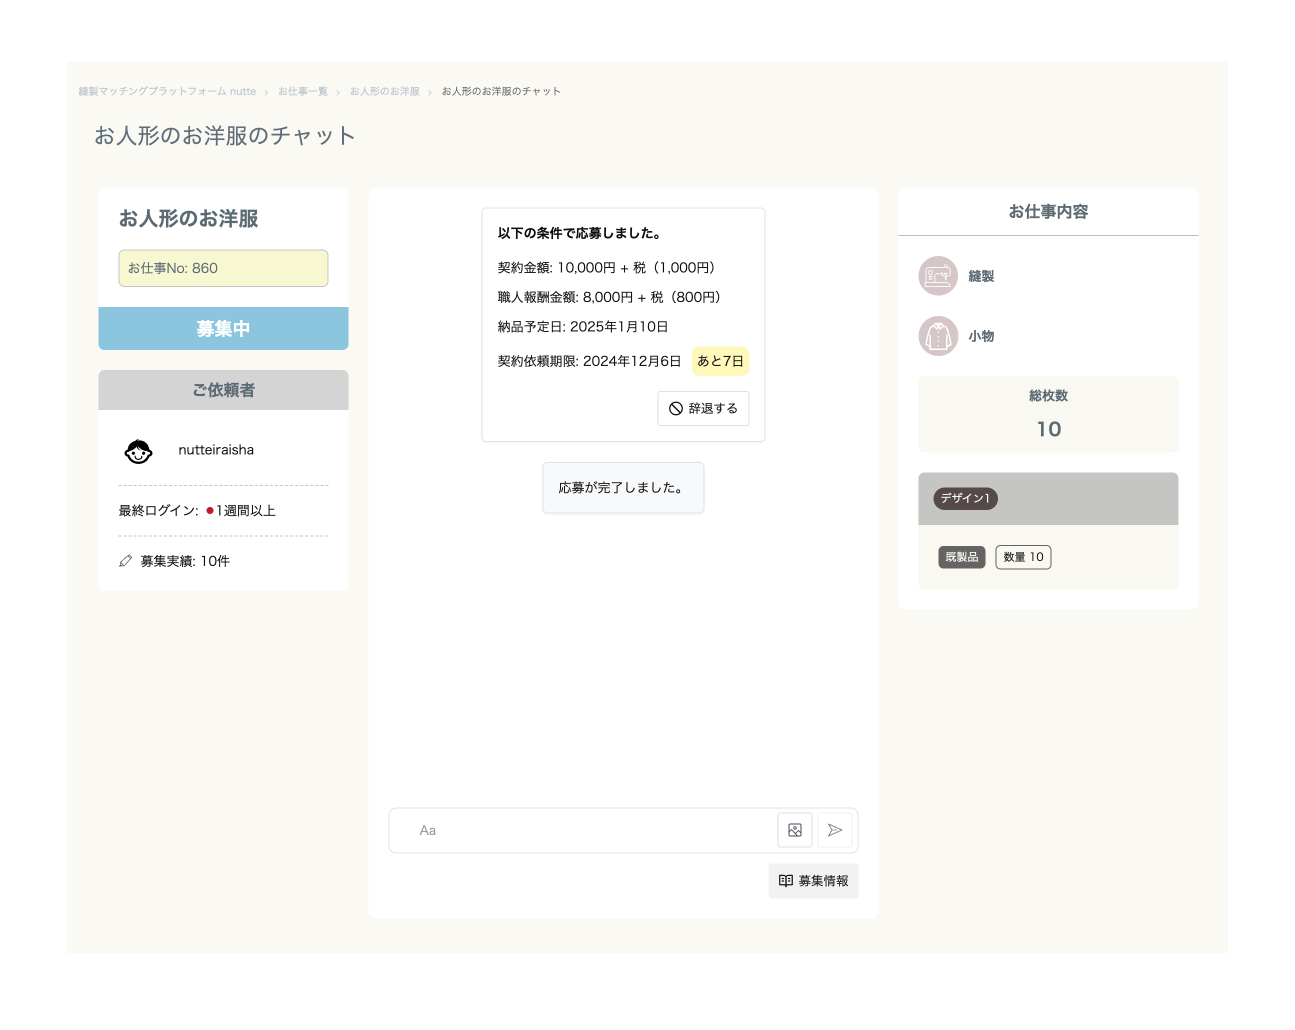The height and width of the screenshot is (1030, 1295).
Task: Open the お人形のお洋服 breadcrumb link
Action: click(385, 91)
